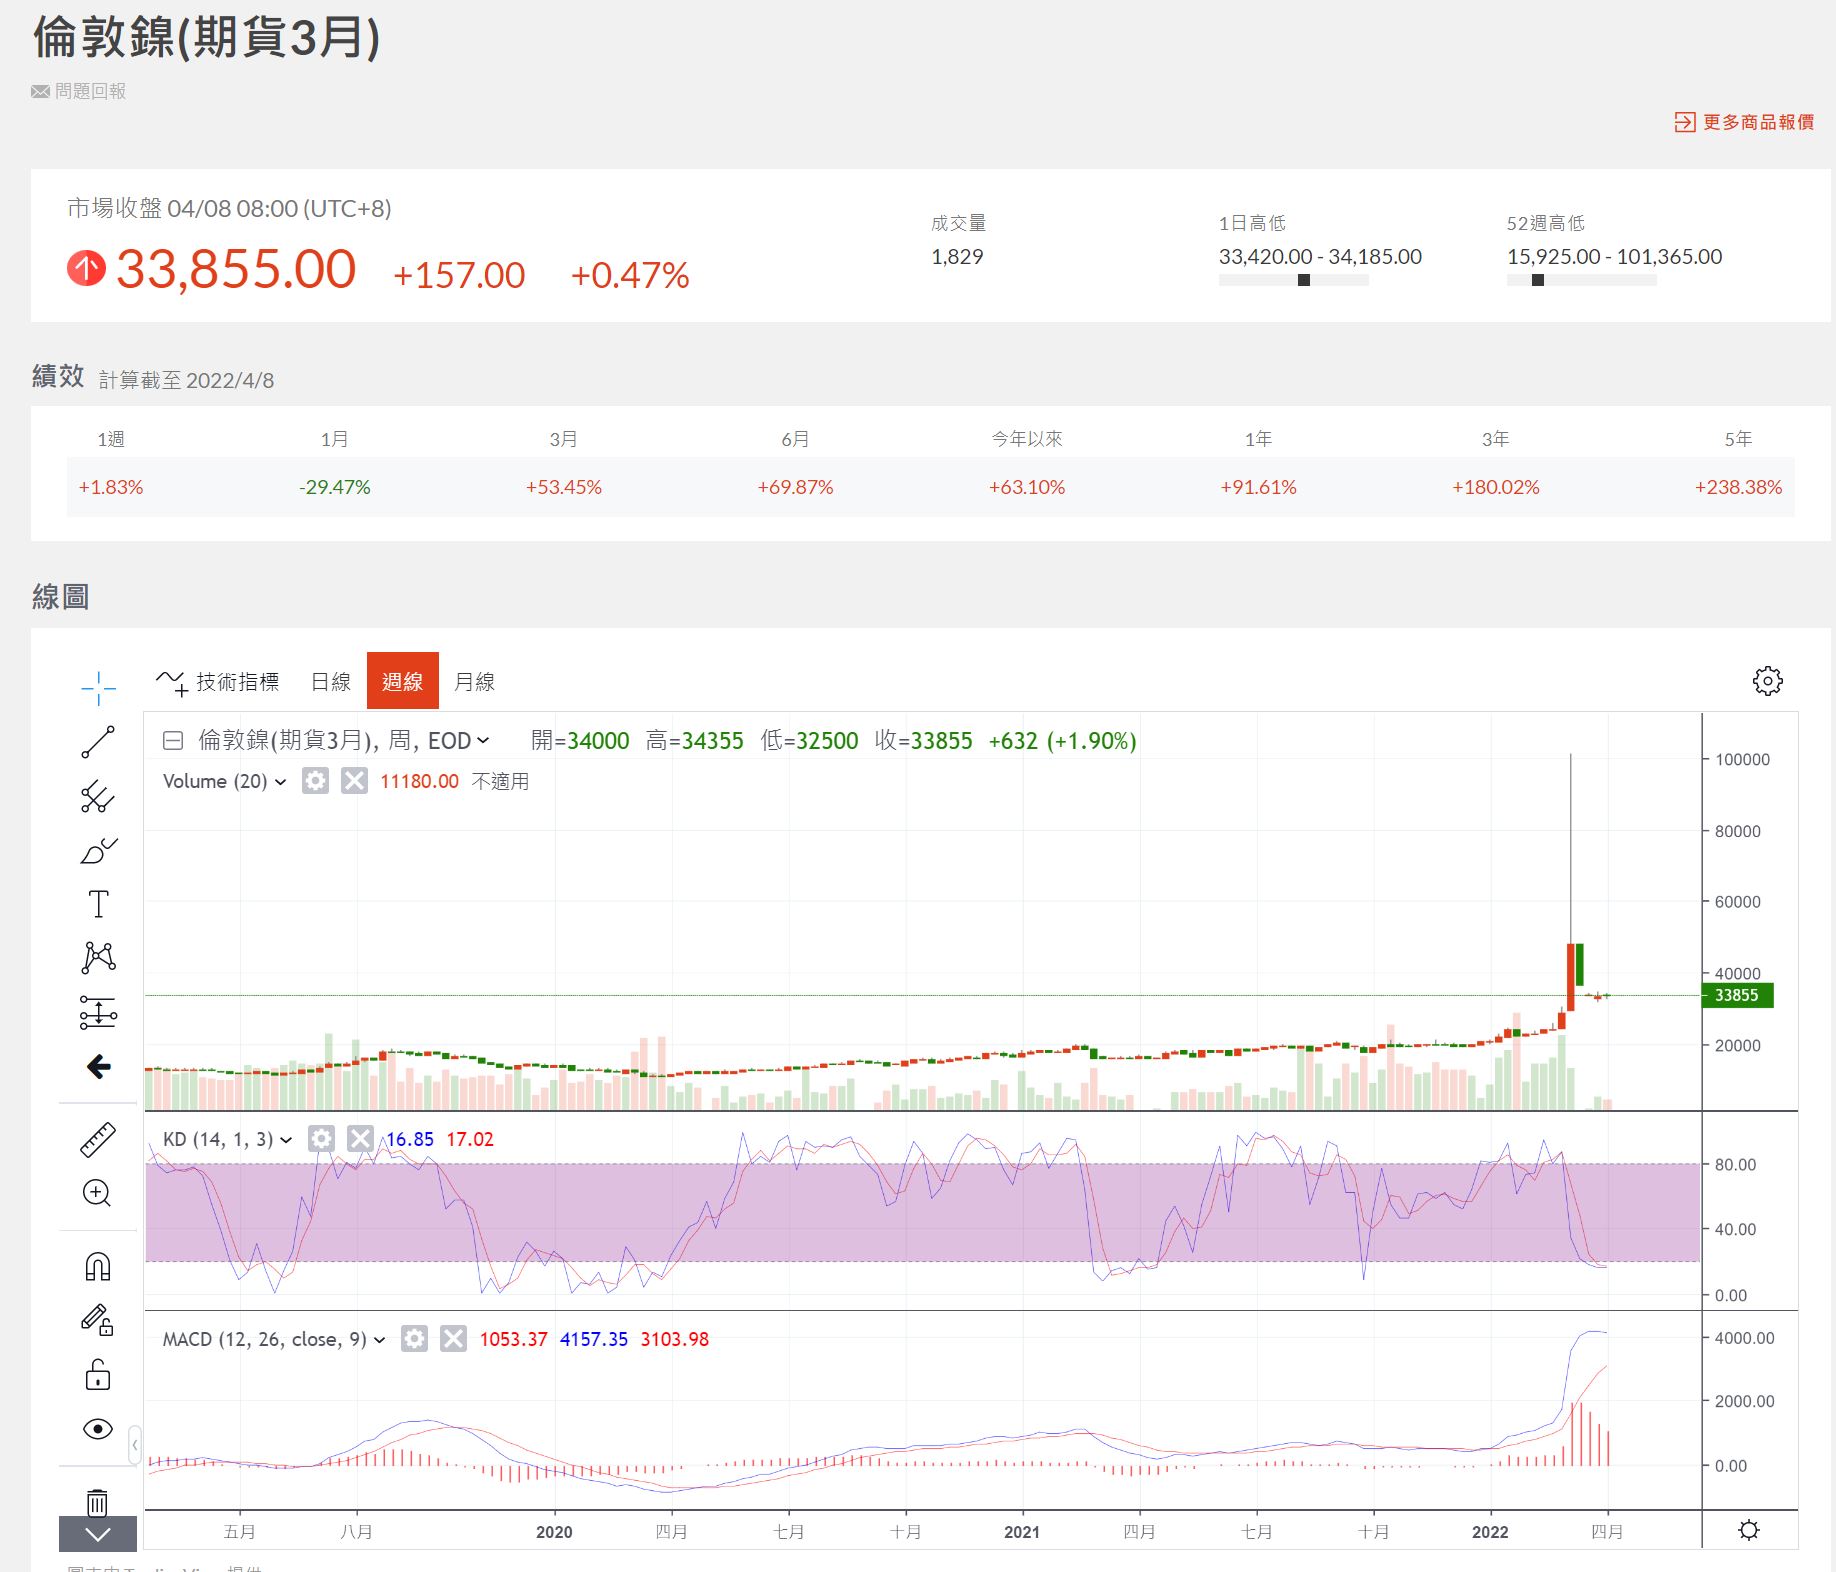Choose the pitchfork drawing tool
The image size is (1836, 1572).
[98, 796]
